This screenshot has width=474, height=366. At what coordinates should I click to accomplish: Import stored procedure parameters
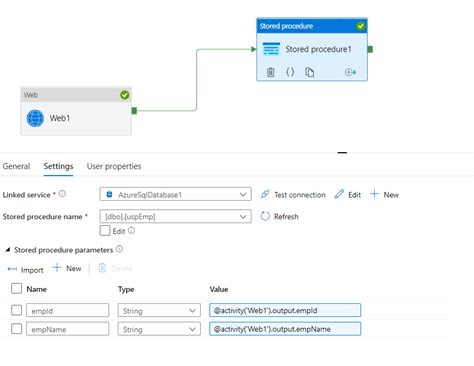(25, 270)
